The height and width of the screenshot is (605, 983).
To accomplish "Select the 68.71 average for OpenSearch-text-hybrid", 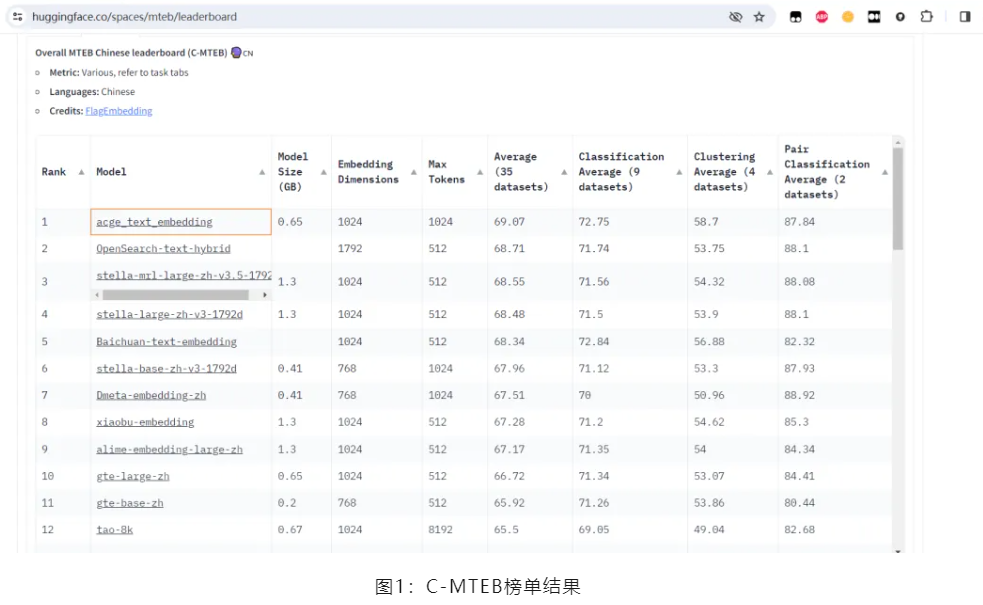I will (509, 249).
